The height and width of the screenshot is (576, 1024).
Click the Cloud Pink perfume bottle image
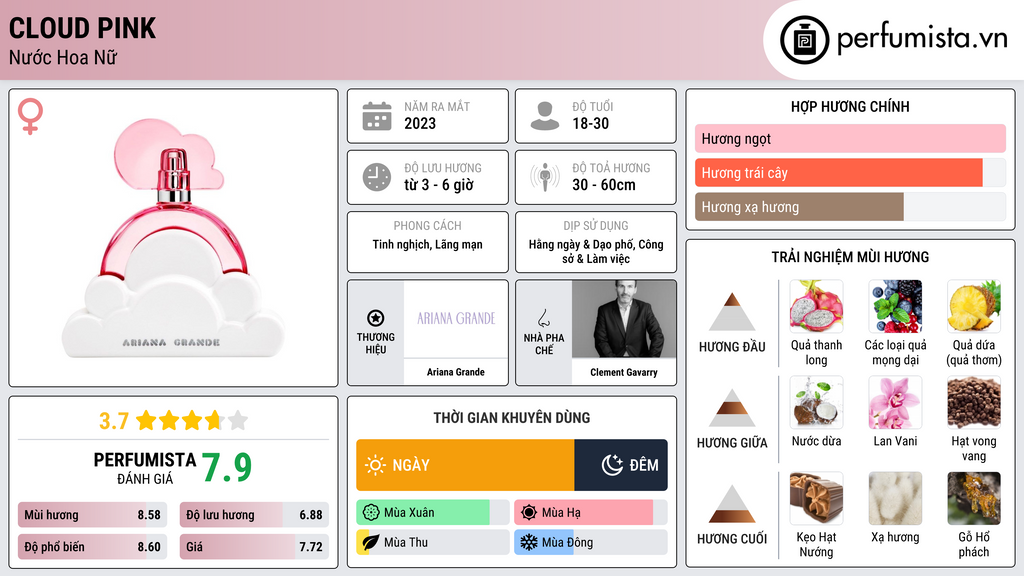pyautogui.click(x=174, y=240)
